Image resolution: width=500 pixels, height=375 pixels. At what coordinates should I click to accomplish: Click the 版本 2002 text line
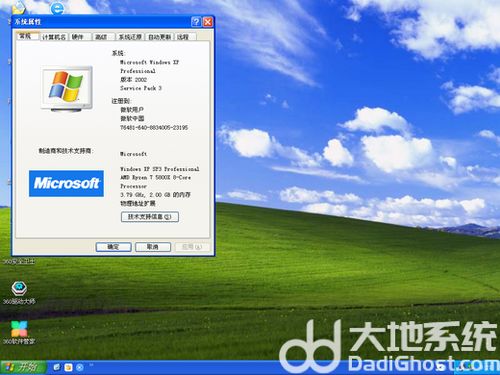pyautogui.click(x=133, y=80)
